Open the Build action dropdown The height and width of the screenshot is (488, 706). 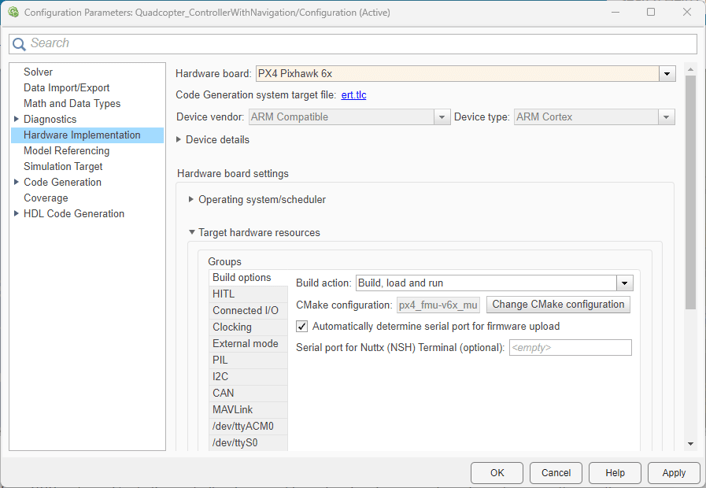tap(625, 283)
